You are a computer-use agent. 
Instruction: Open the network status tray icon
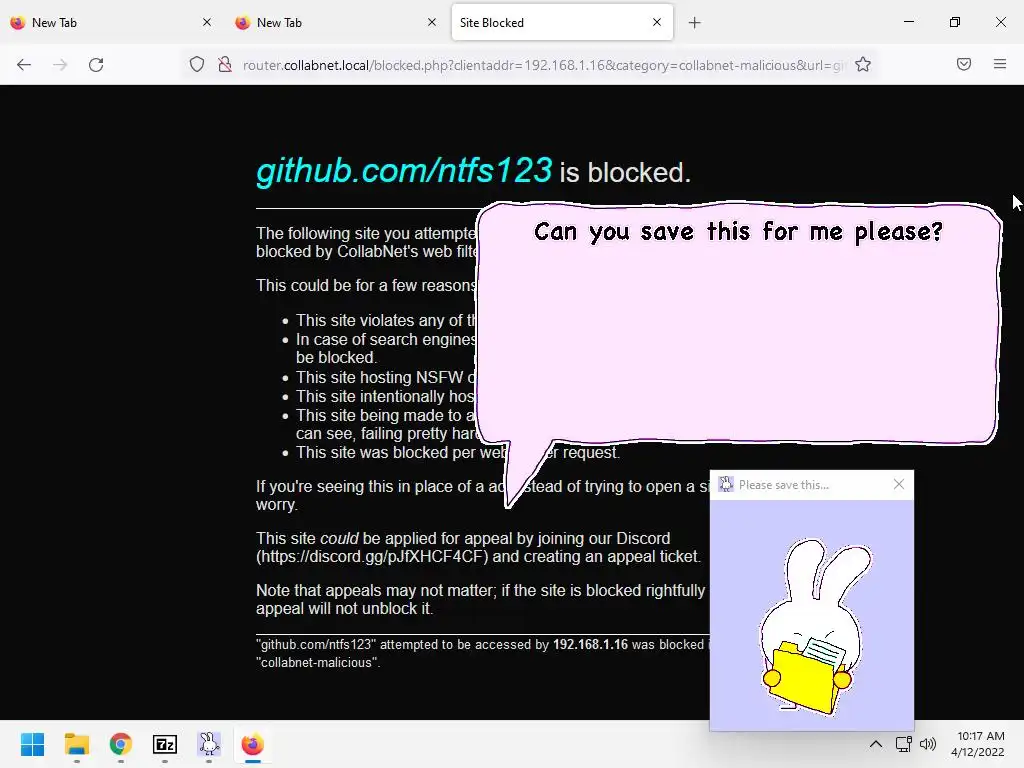pyautogui.click(x=903, y=744)
